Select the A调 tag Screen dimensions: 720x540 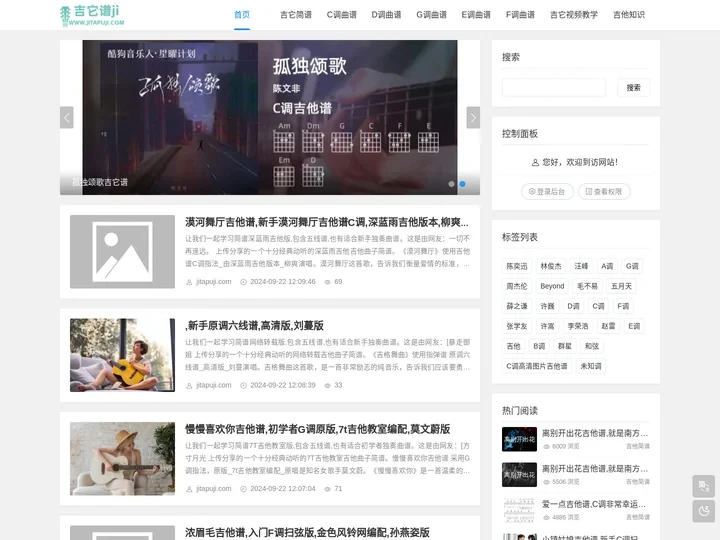pyautogui.click(x=607, y=266)
